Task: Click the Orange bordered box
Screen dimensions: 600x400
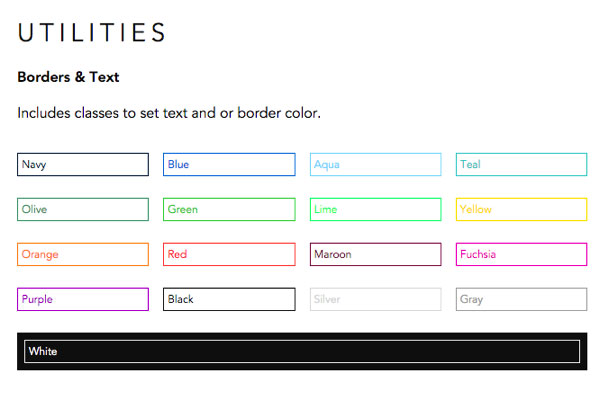Action: click(x=83, y=255)
